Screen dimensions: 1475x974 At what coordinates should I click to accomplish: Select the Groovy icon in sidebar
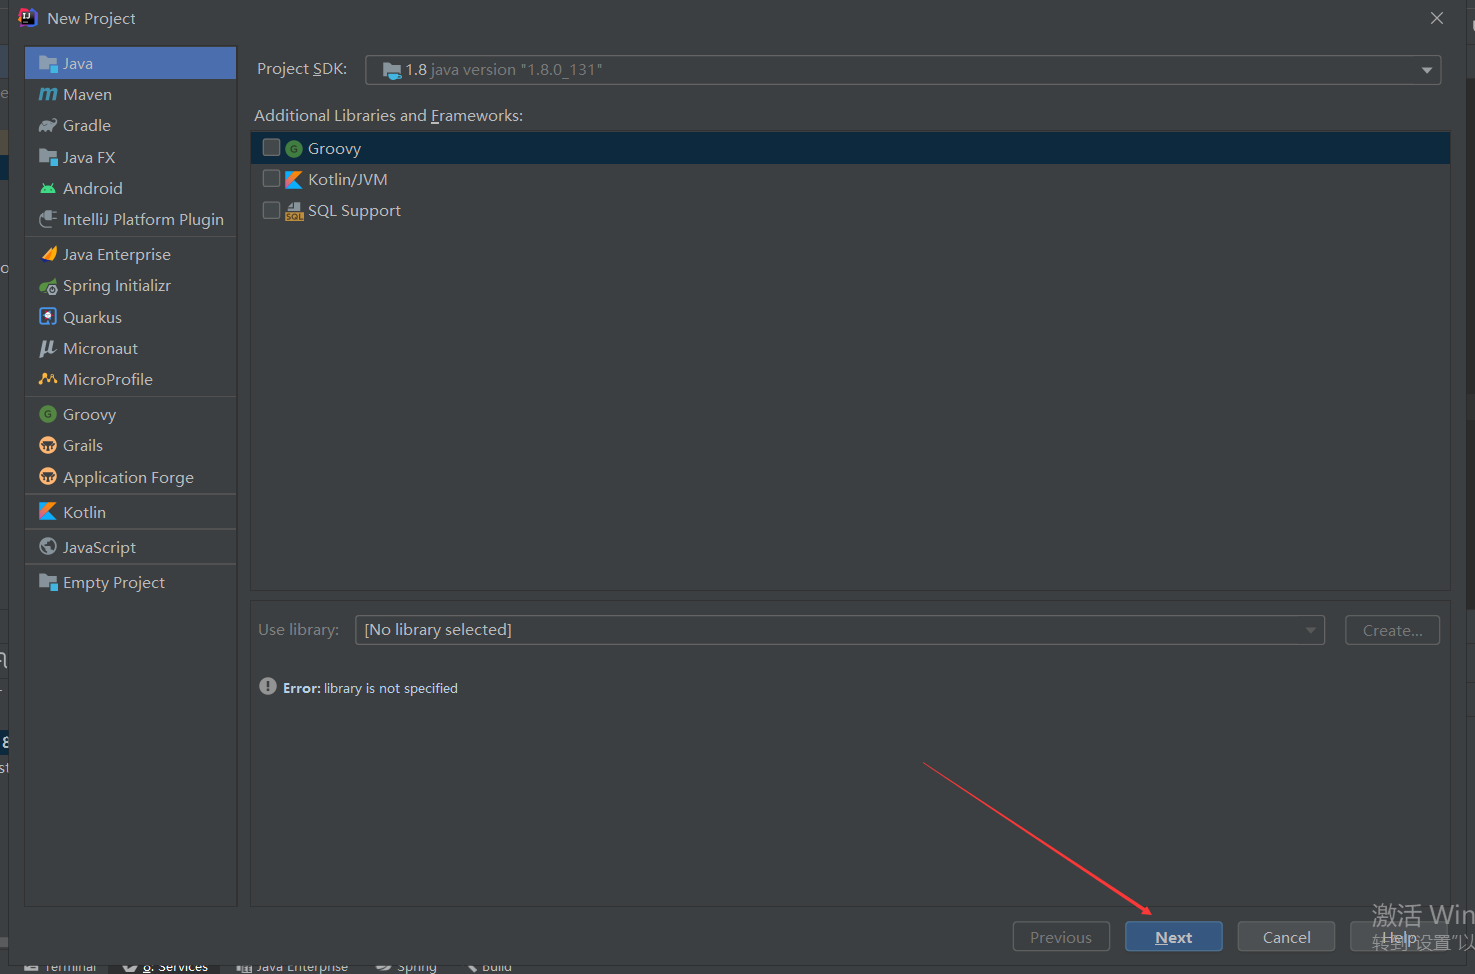point(48,414)
